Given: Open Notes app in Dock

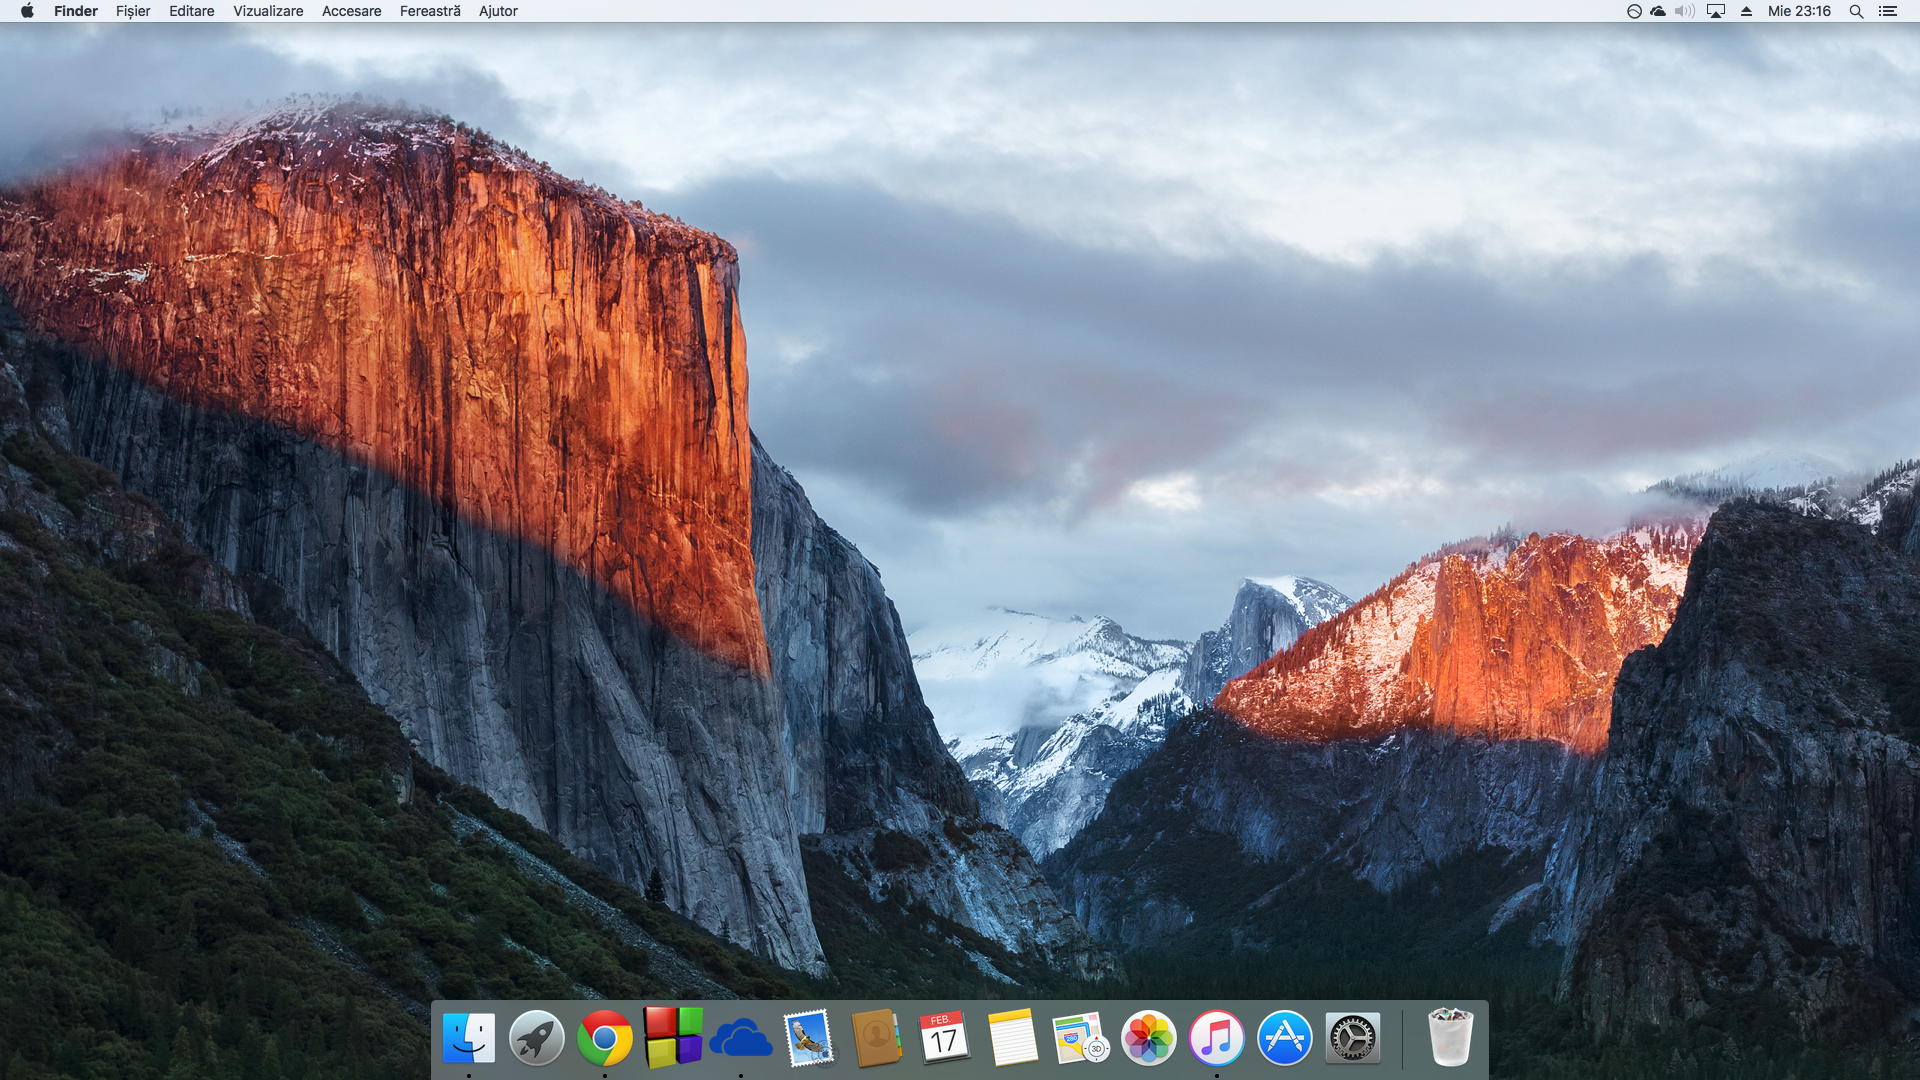Looking at the screenshot, I should tap(1013, 1038).
